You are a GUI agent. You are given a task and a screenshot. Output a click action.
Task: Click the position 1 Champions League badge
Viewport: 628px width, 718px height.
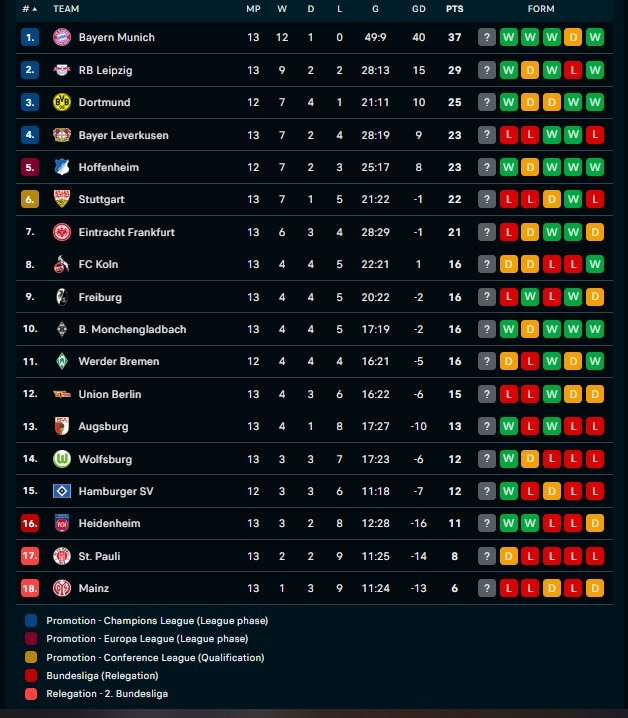point(30,37)
